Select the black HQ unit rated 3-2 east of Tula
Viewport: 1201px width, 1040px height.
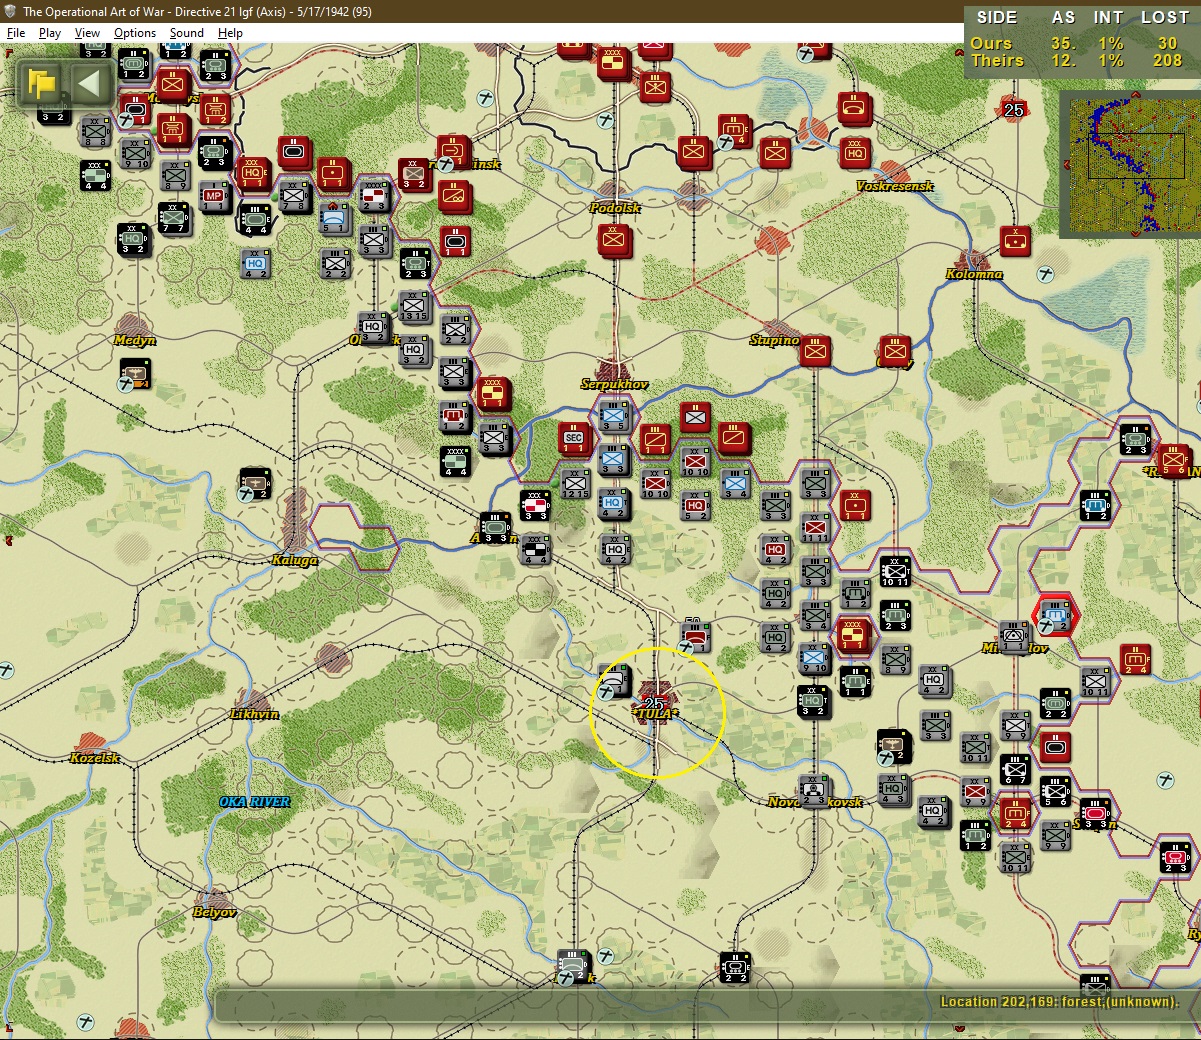tap(813, 700)
